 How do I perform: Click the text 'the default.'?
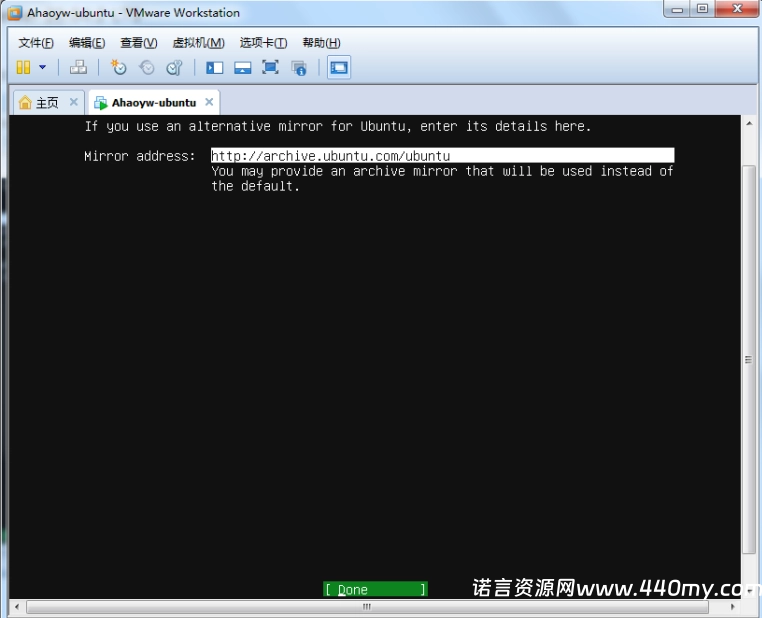point(256,186)
